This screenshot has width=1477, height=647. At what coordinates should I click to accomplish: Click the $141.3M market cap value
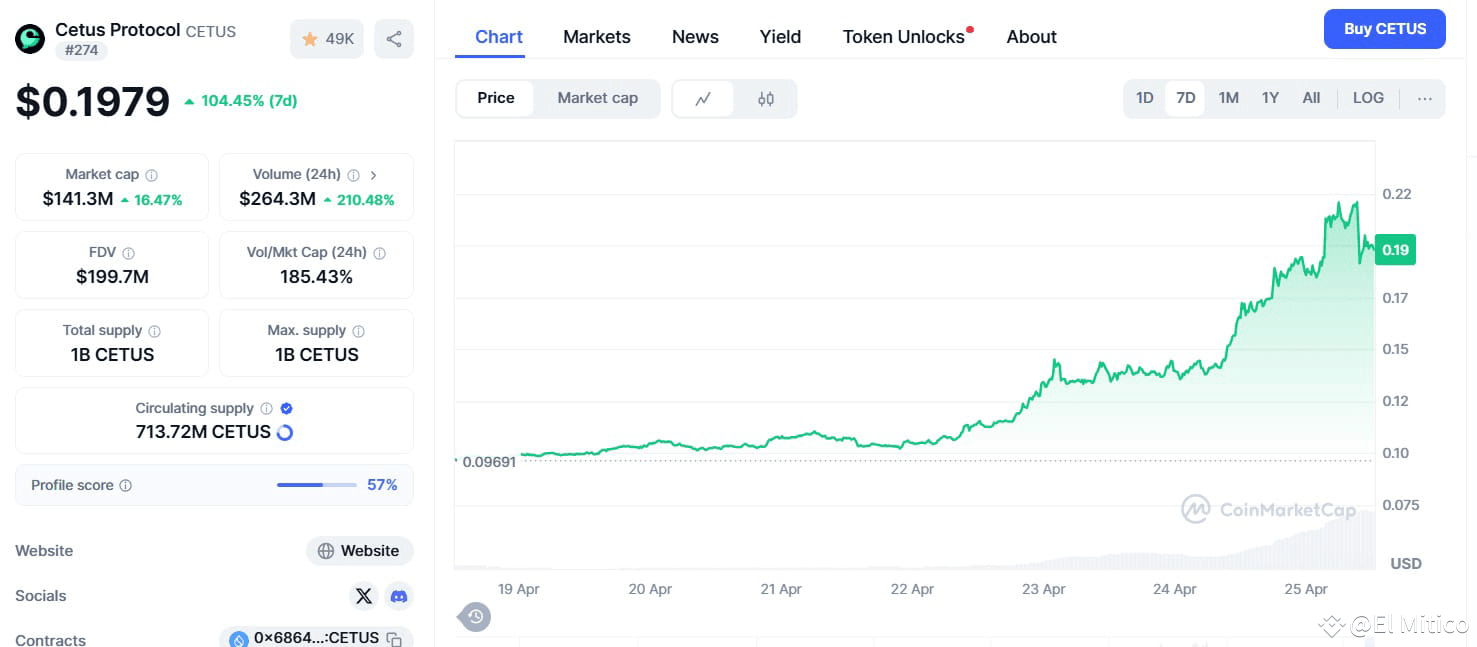point(78,199)
